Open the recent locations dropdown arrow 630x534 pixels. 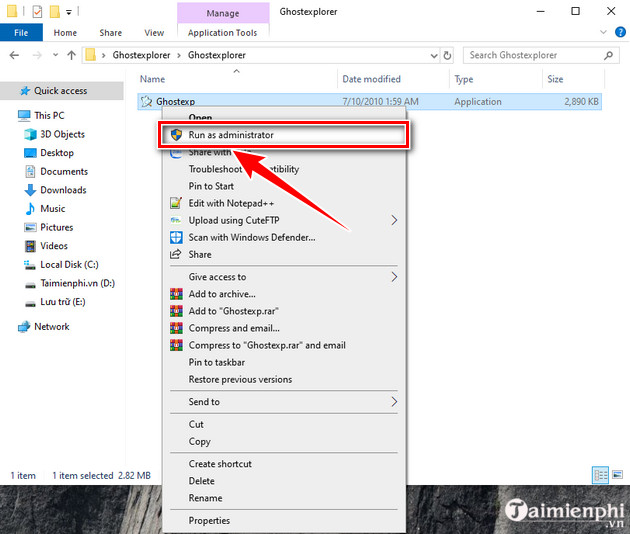(55, 55)
